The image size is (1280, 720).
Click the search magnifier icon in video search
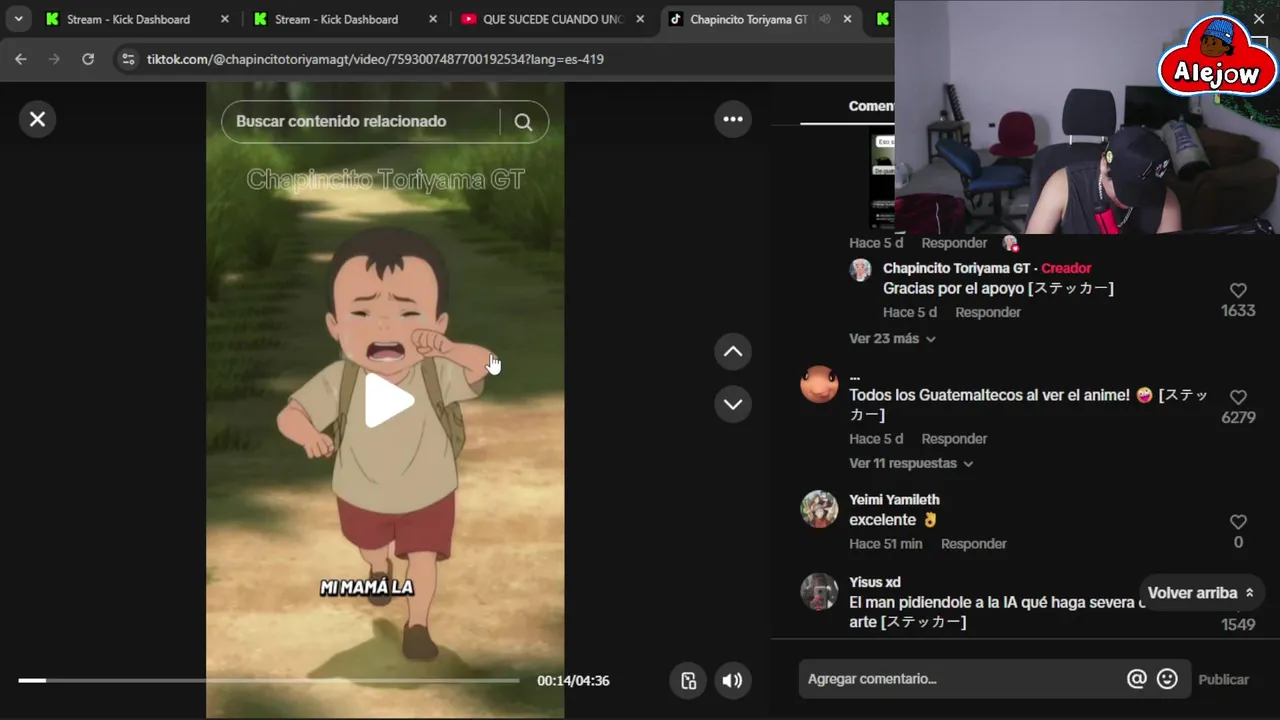[x=523, y=122]
